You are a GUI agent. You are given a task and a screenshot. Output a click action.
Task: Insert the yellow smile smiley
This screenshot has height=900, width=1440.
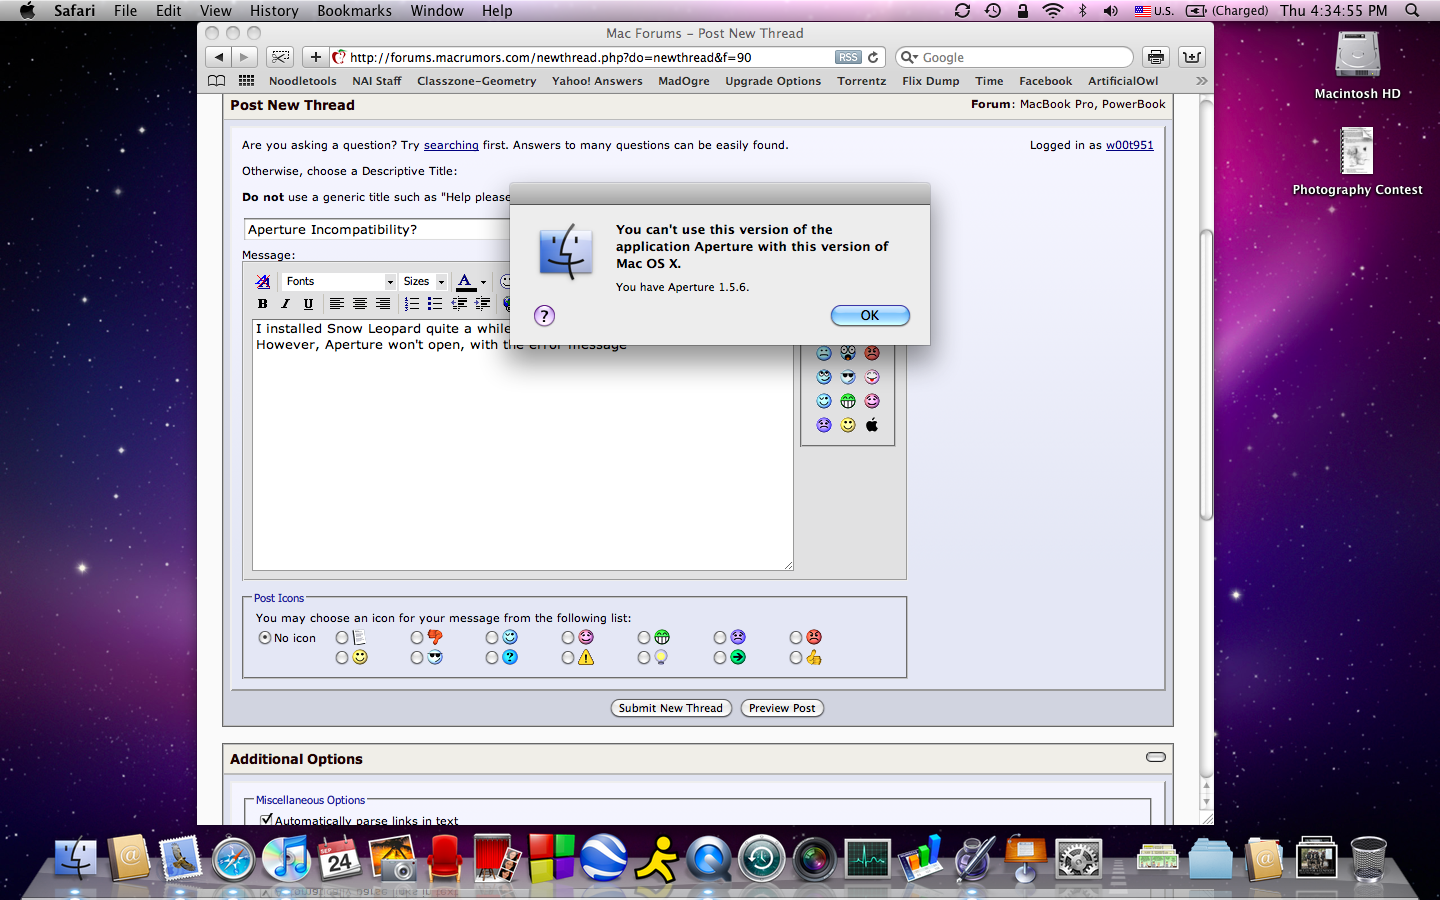coord(848,425)
